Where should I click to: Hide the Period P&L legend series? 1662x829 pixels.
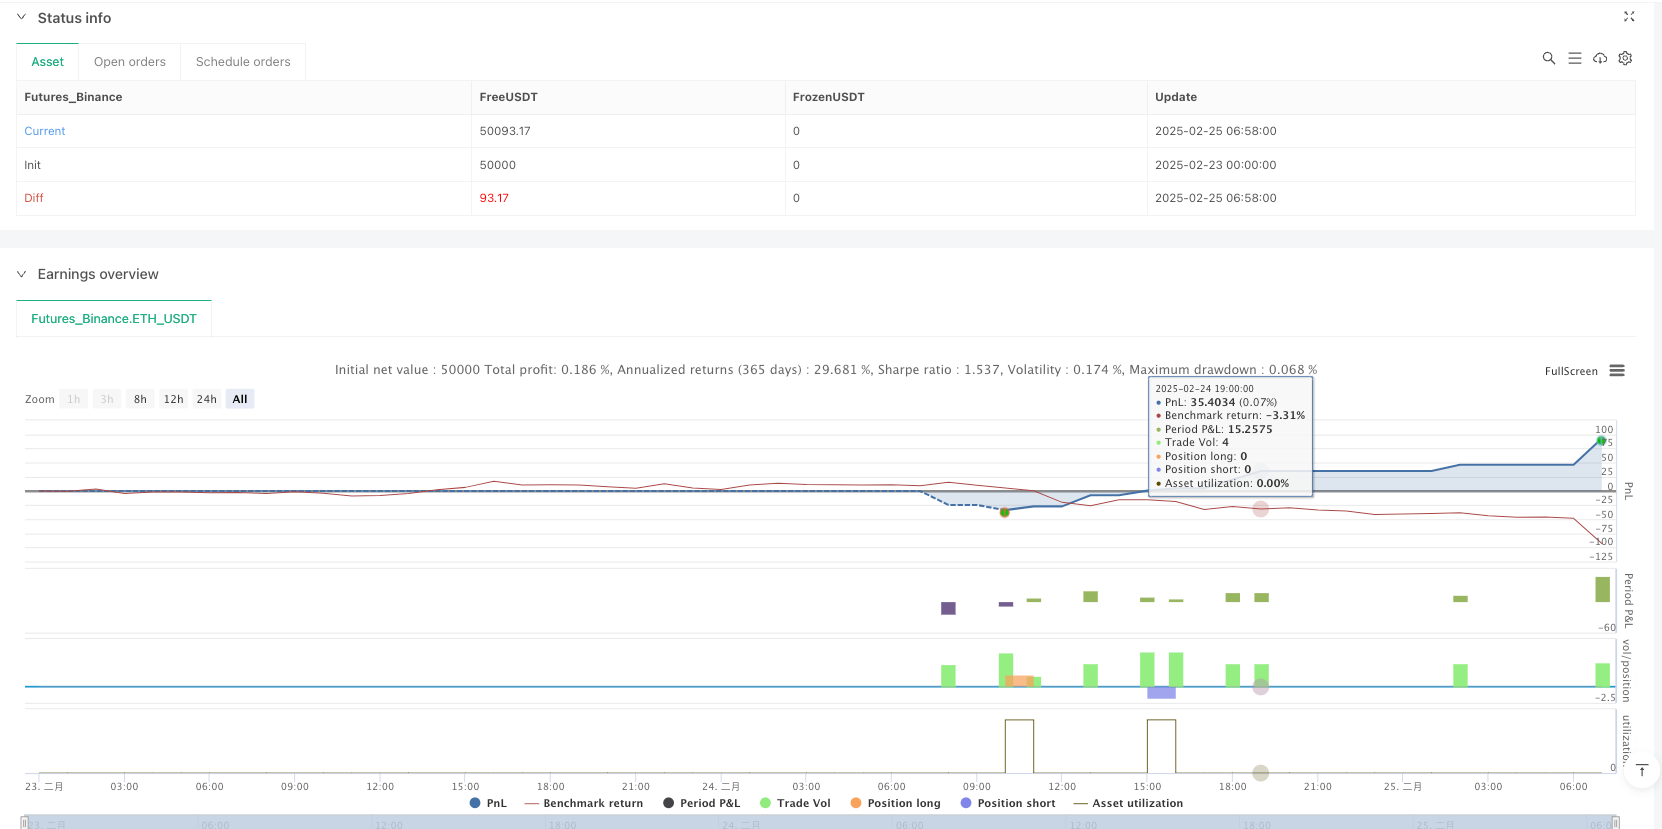click(x=702, y=803)
